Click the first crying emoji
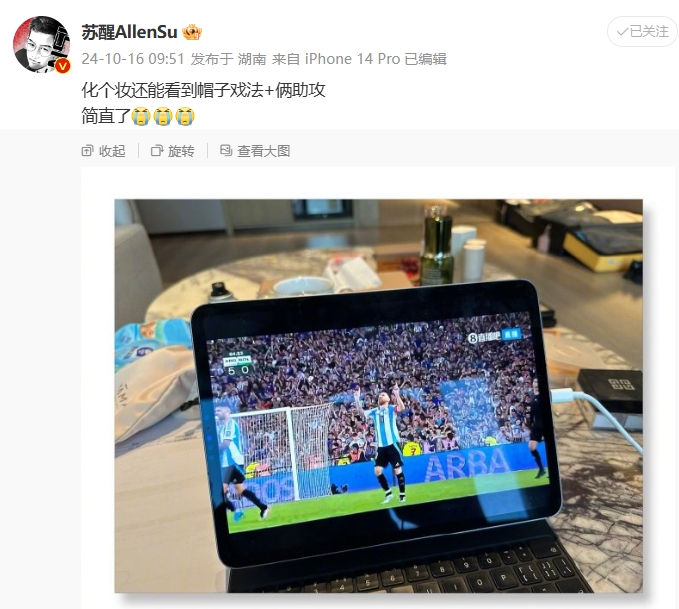This screenshot has height=609, width=679. tap(141, 116)
